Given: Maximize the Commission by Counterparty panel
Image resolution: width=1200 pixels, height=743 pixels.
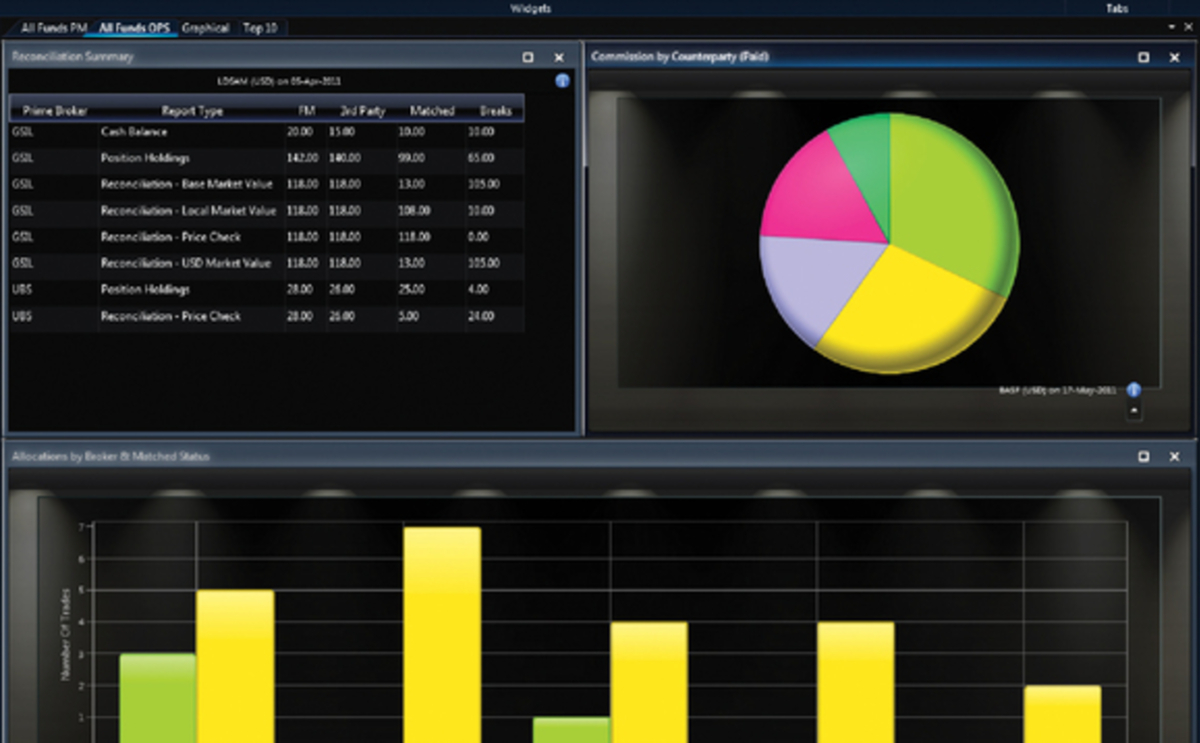Looking at the screenshot, I should (x=1144, y=58).
